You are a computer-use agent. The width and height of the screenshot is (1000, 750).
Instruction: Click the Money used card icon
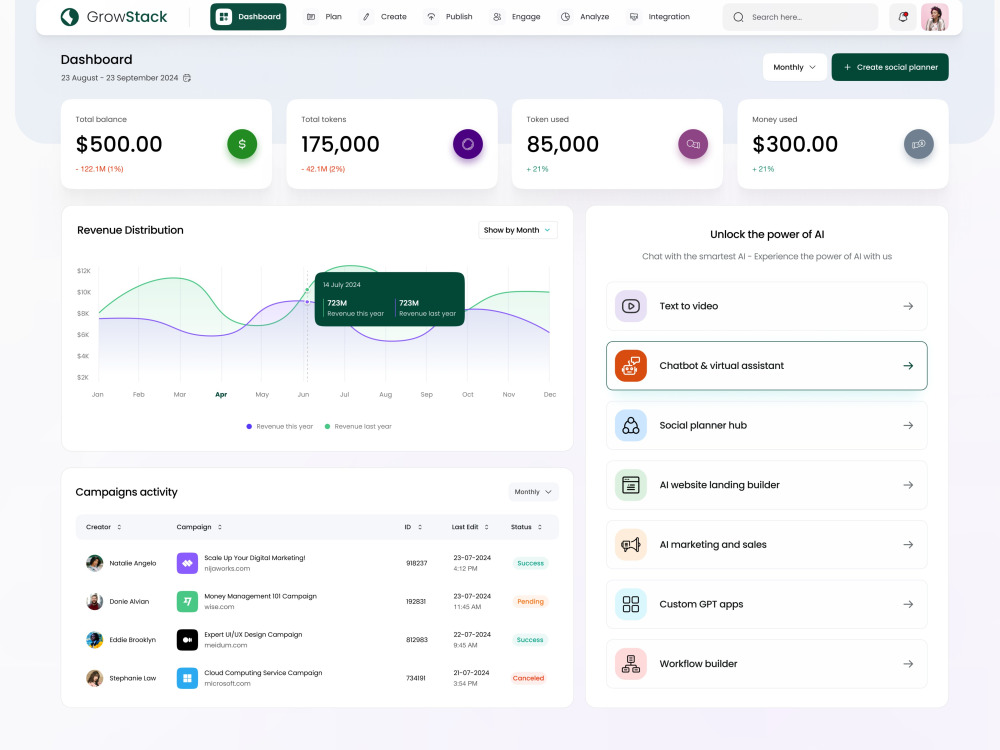[x=919, y=144]
